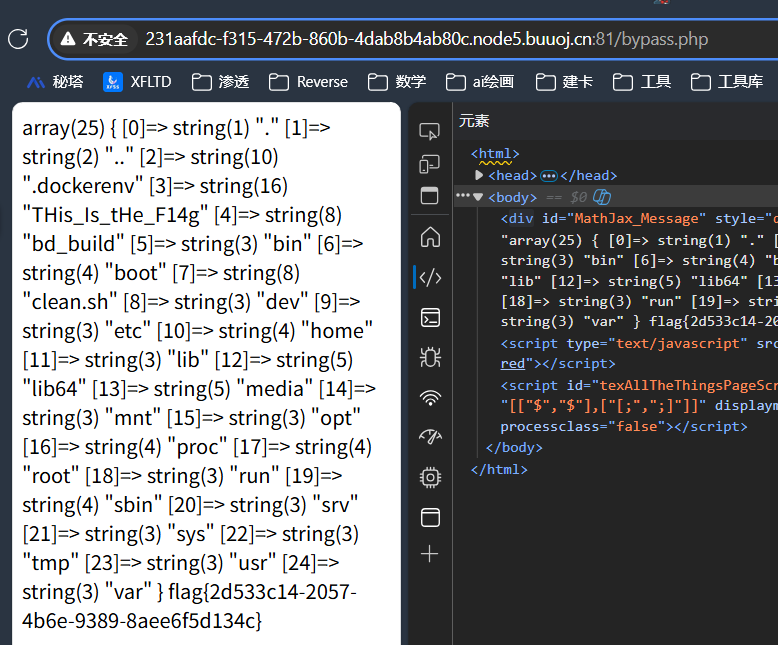Viewport: 778px width, 645px height.
Task: Open the not-secure site warning badge
Action: [95, 39]
